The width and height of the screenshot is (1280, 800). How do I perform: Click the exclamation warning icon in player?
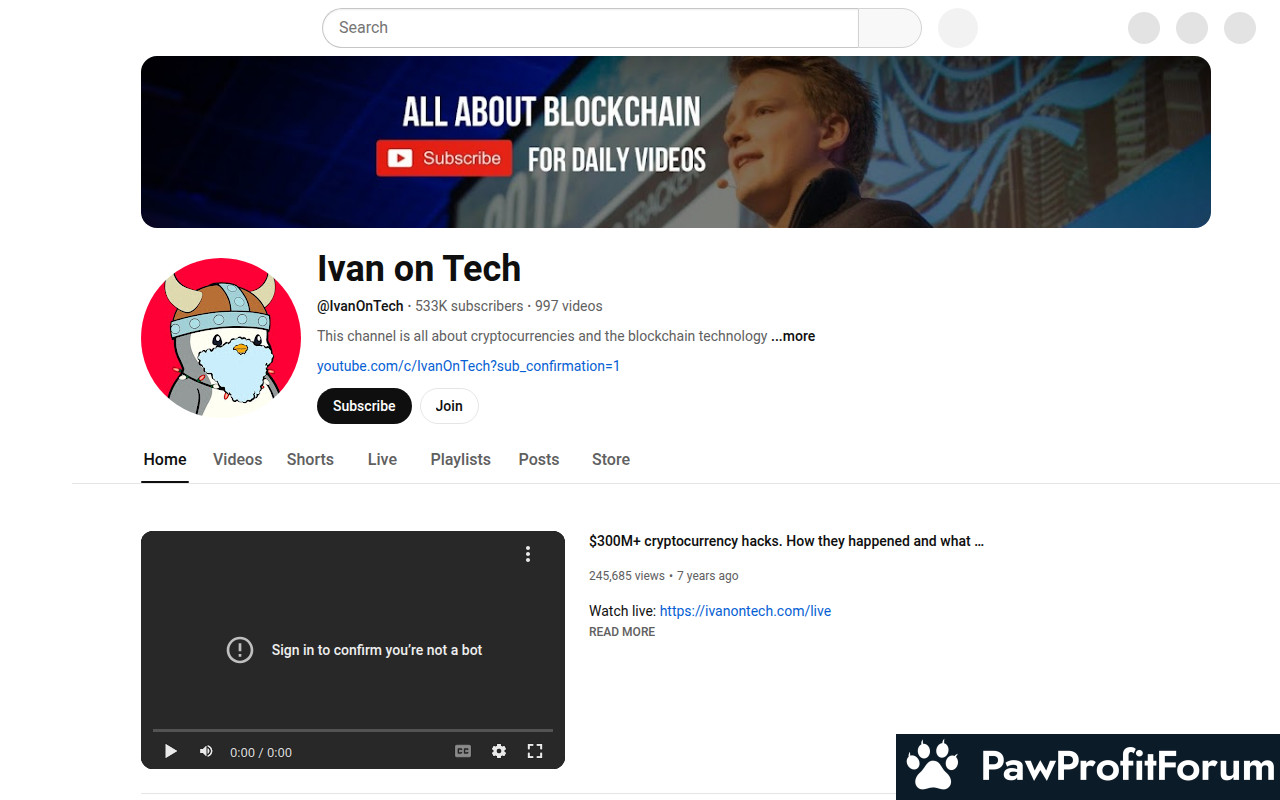240,650
